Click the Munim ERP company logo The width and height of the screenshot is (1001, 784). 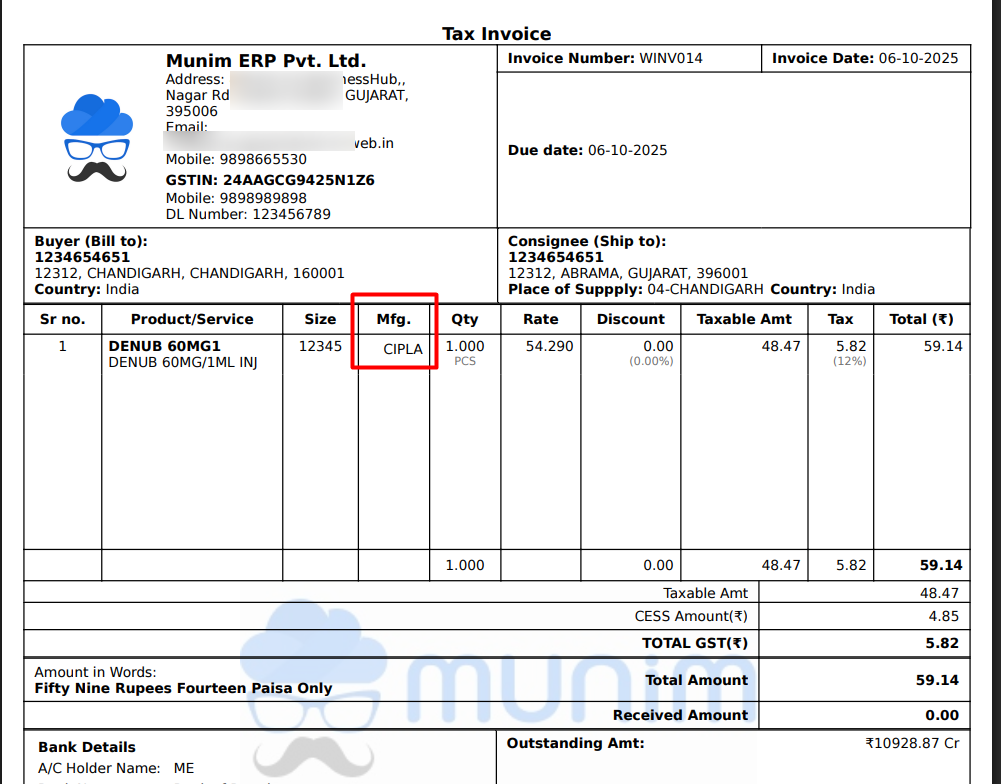tap(97, 139)
